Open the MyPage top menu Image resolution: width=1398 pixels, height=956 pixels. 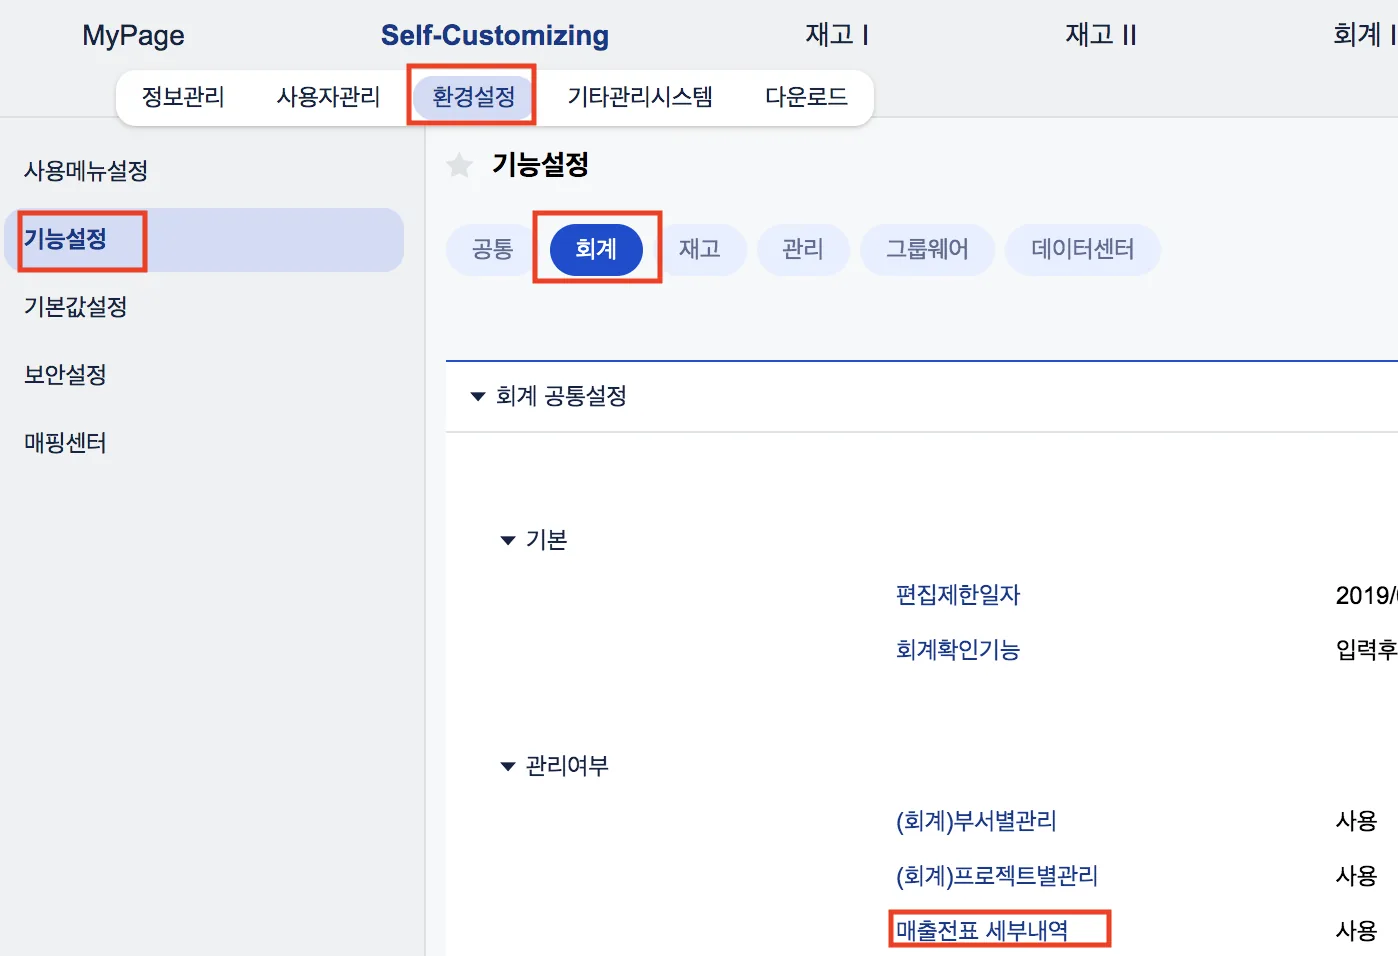click(133, 36)
